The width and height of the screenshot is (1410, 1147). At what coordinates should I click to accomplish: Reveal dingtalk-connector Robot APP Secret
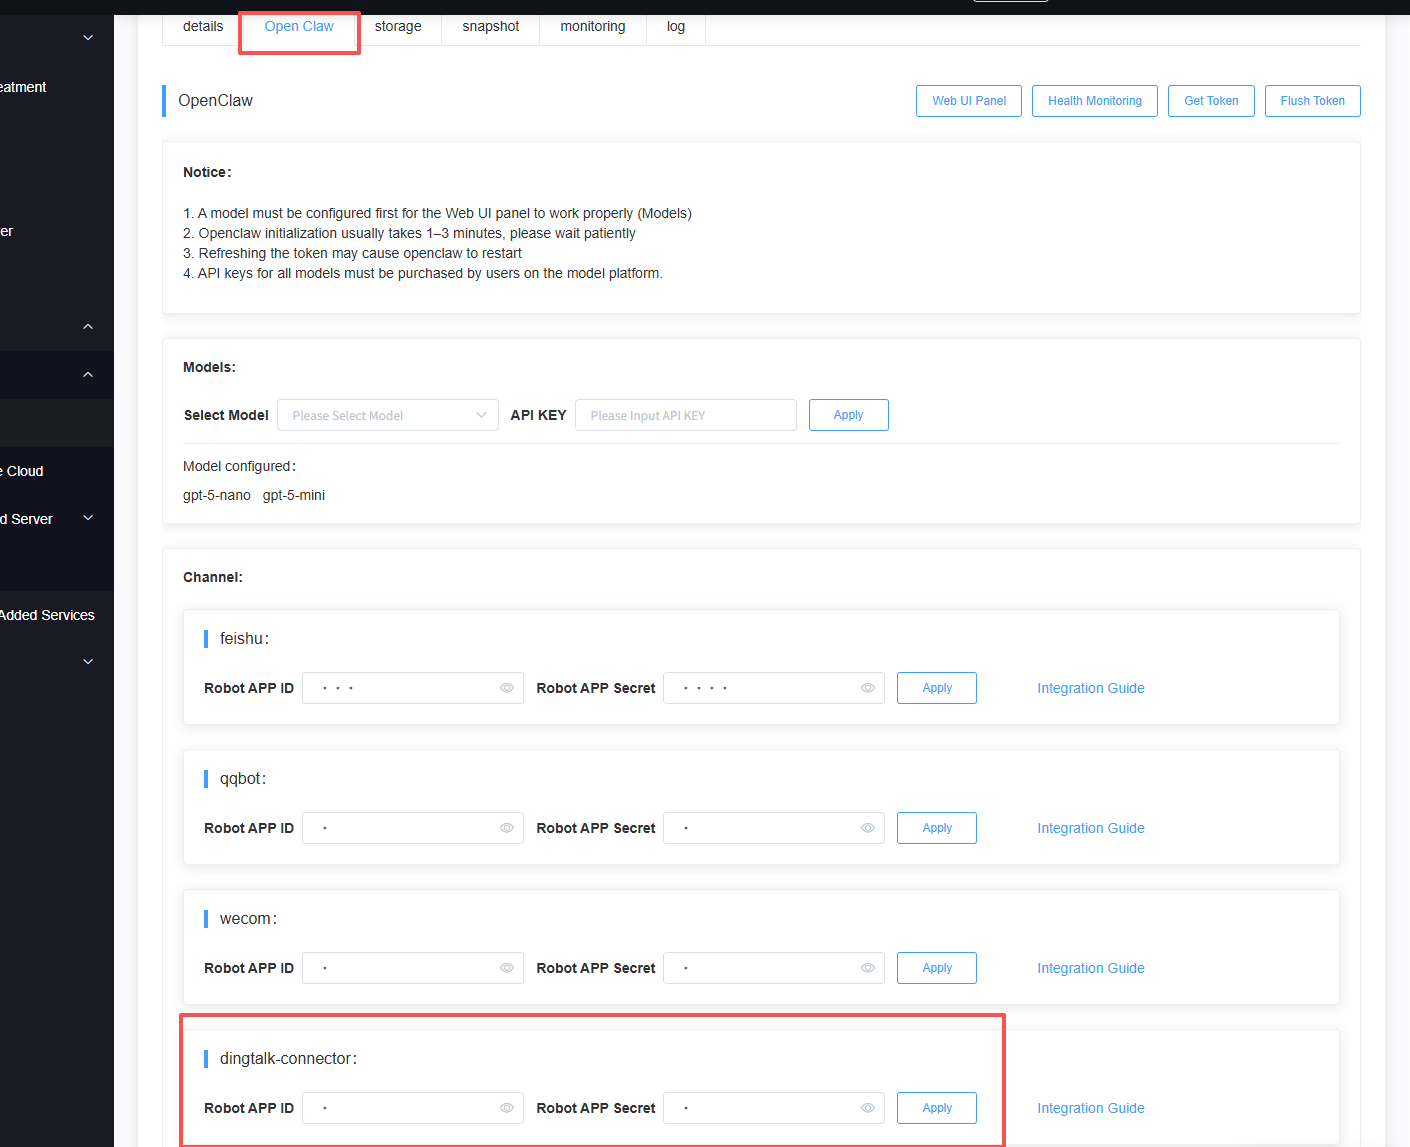point(868,1108)
